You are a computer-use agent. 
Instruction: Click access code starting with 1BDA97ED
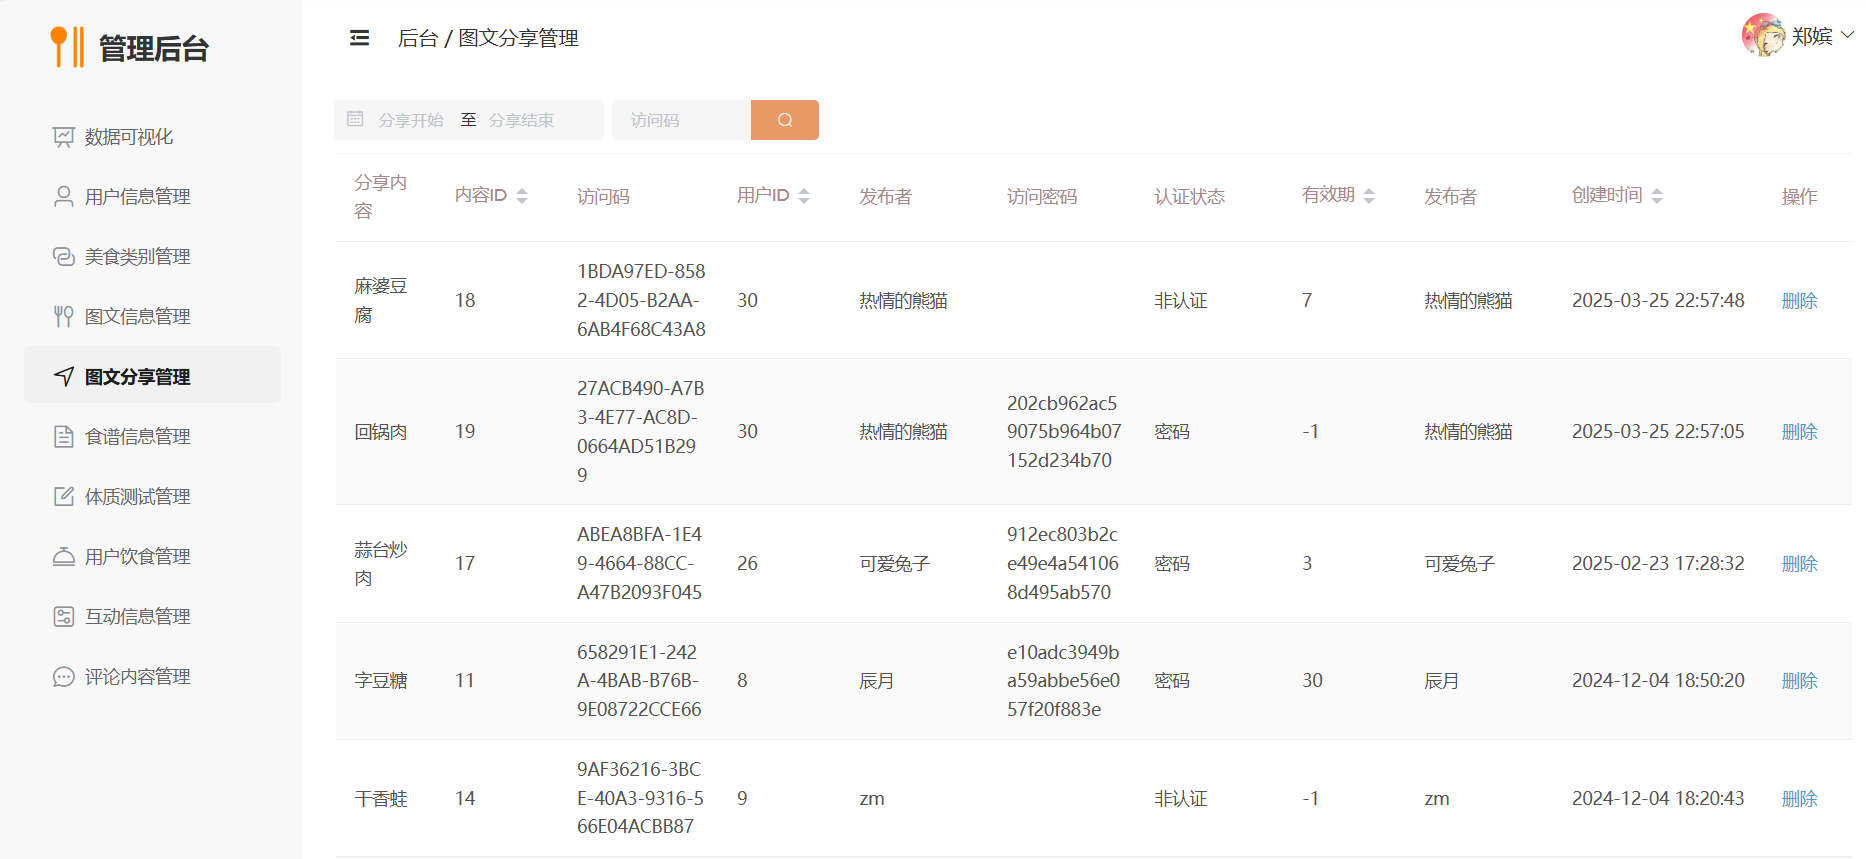[x=641, y=300]
